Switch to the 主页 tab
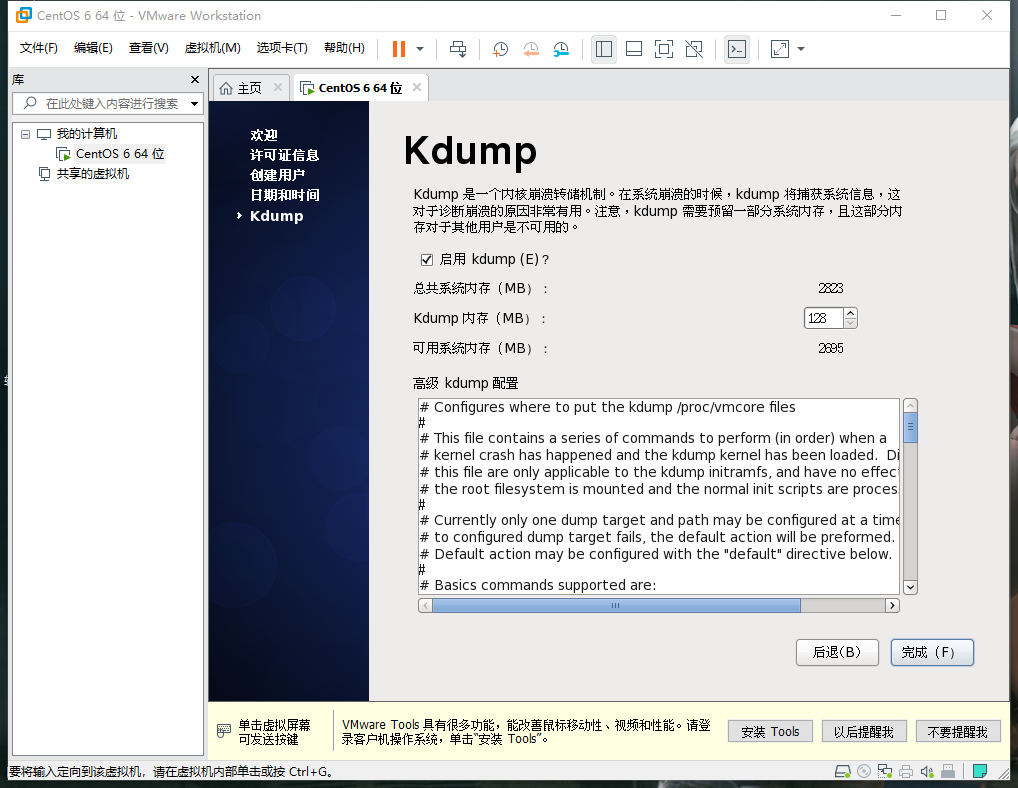This screenshot has height=788, width=1018. [x=249, y=88]
